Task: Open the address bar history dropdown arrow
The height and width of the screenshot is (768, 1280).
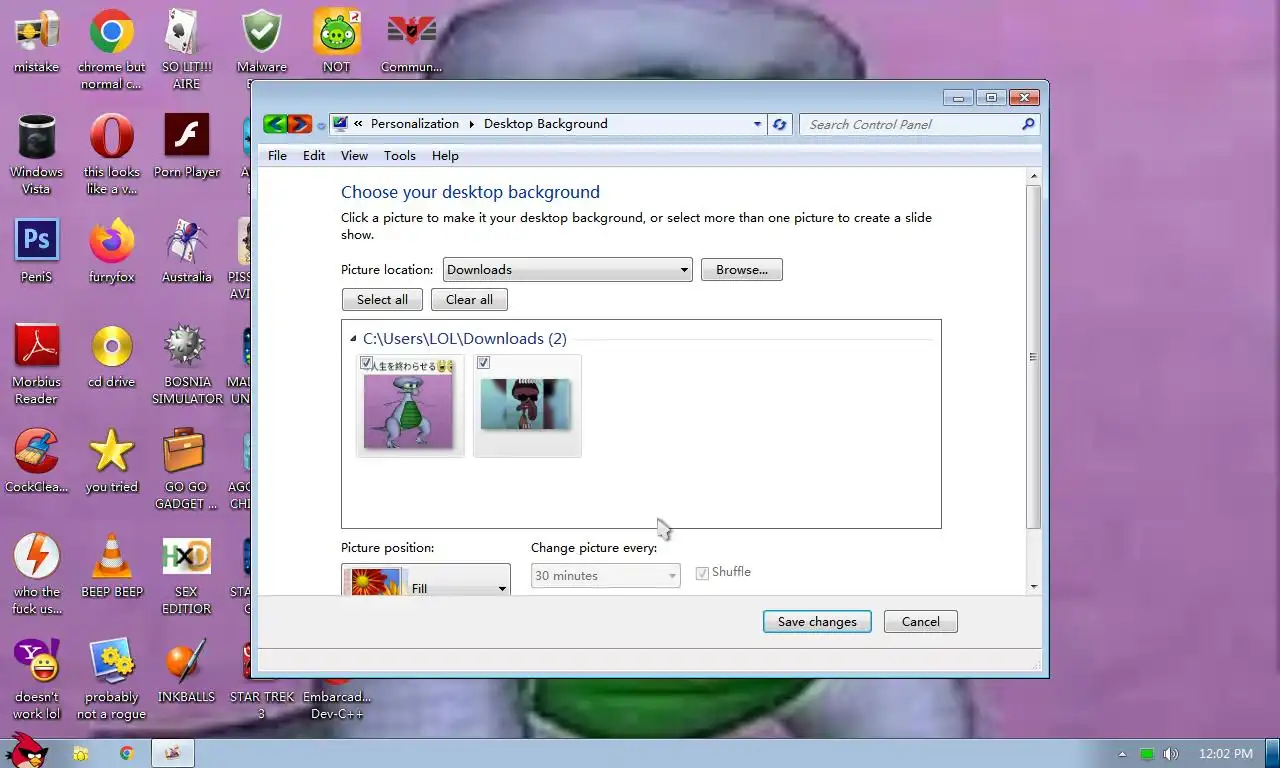Action: coord(757,124)
